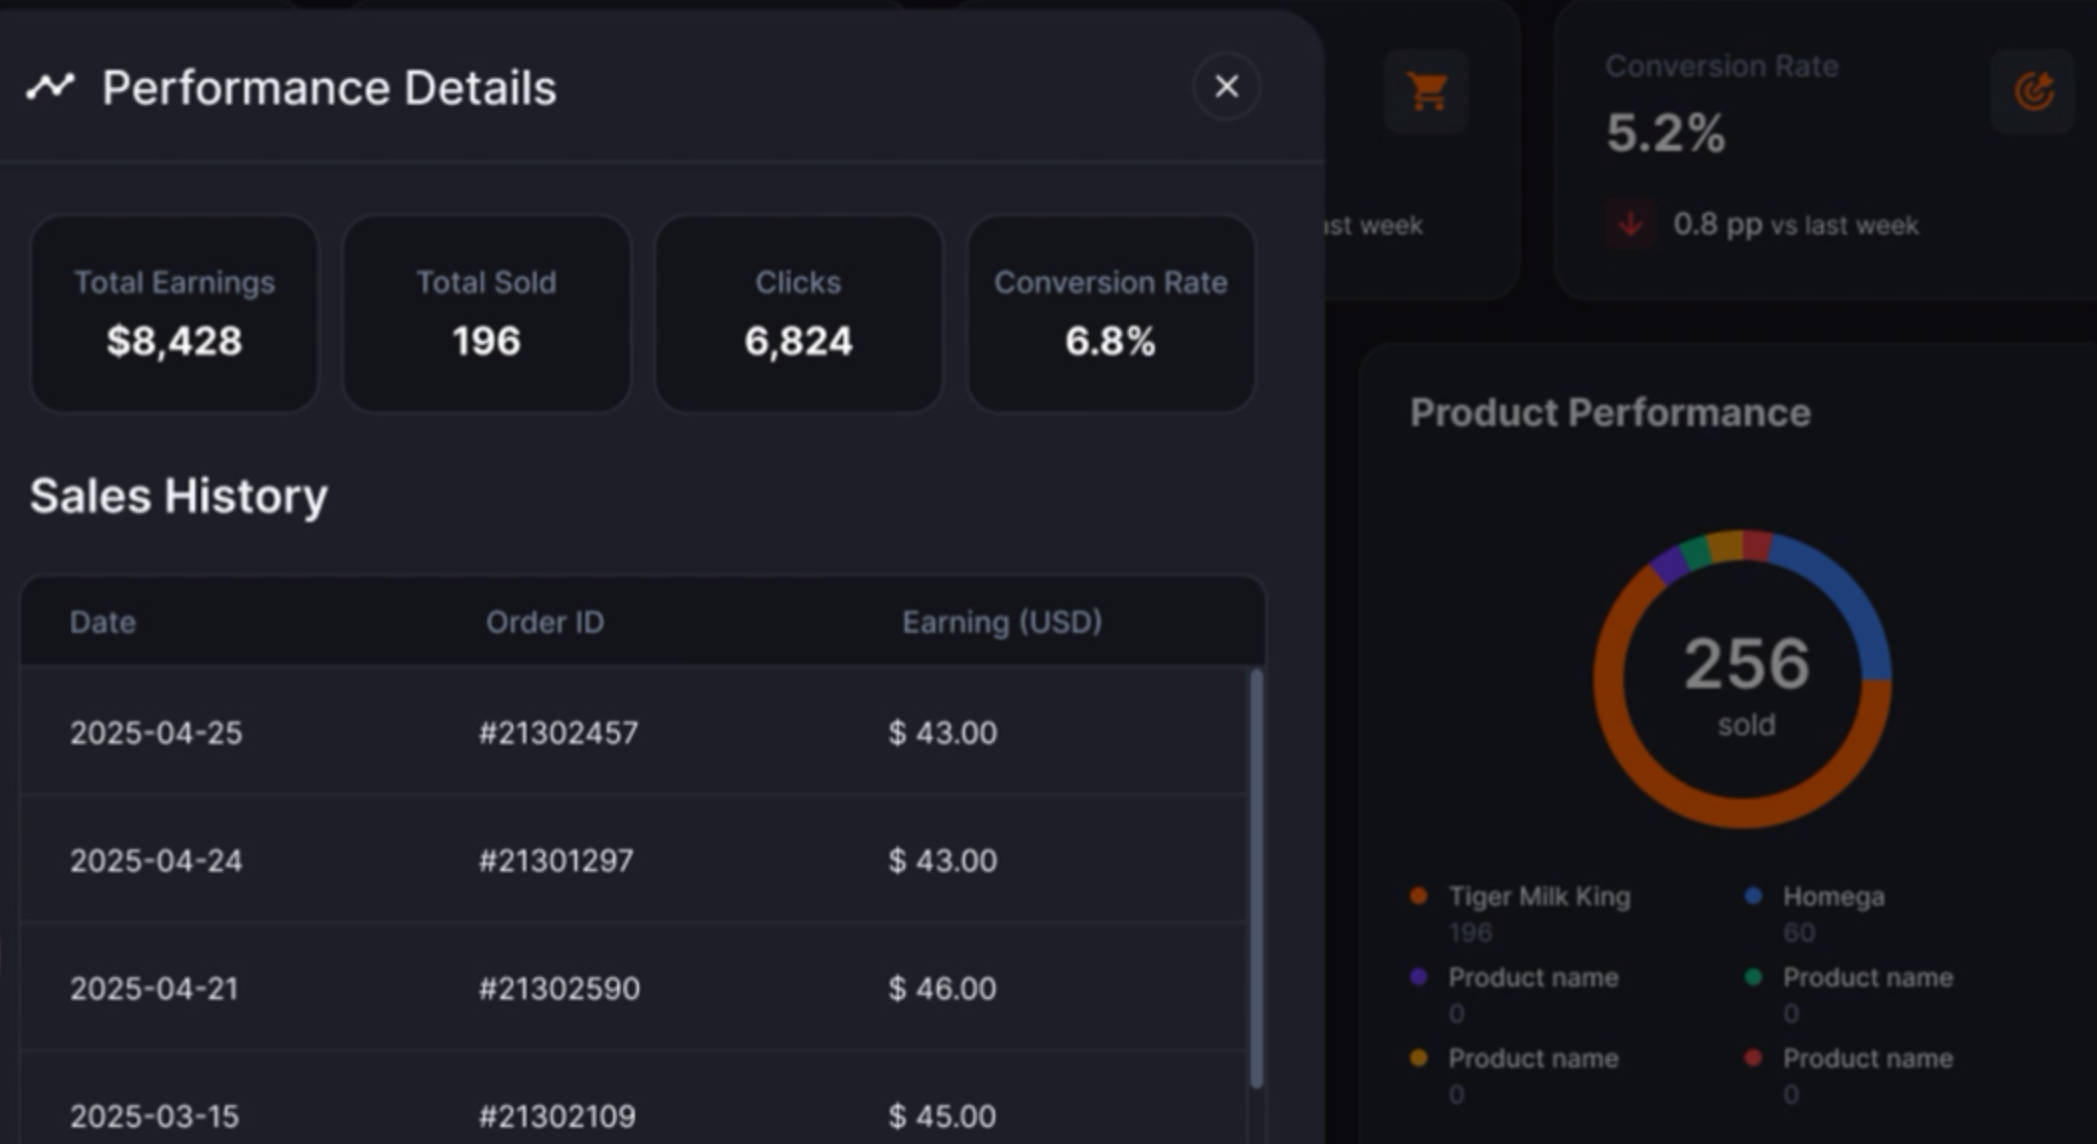Click the purple Product name legend dot
Image resolution: width=2097 pixels, height=1144 pixels.
[x=1418, y=977]
